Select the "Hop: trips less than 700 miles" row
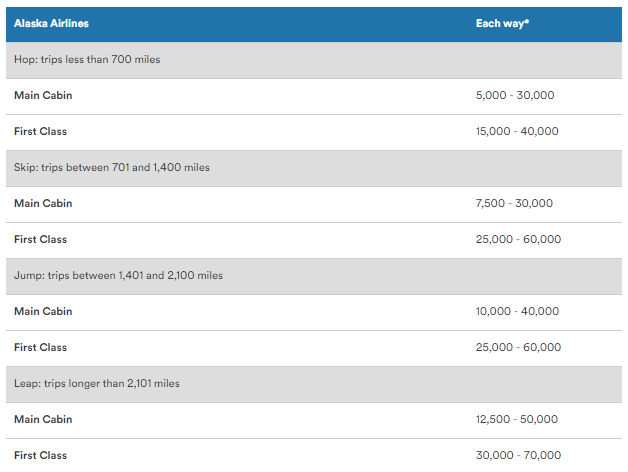The width and height of the screenshot is (628, 472). coord(87,60)
